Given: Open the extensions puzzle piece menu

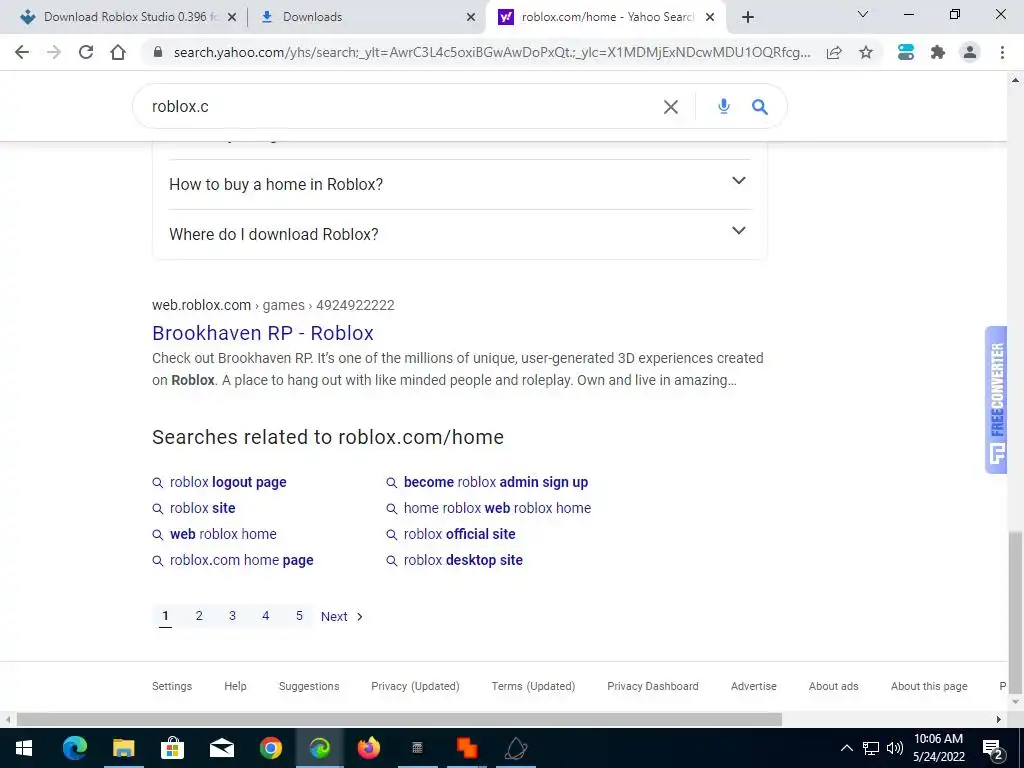Looking at the screenshot, I should click(938, 52).
